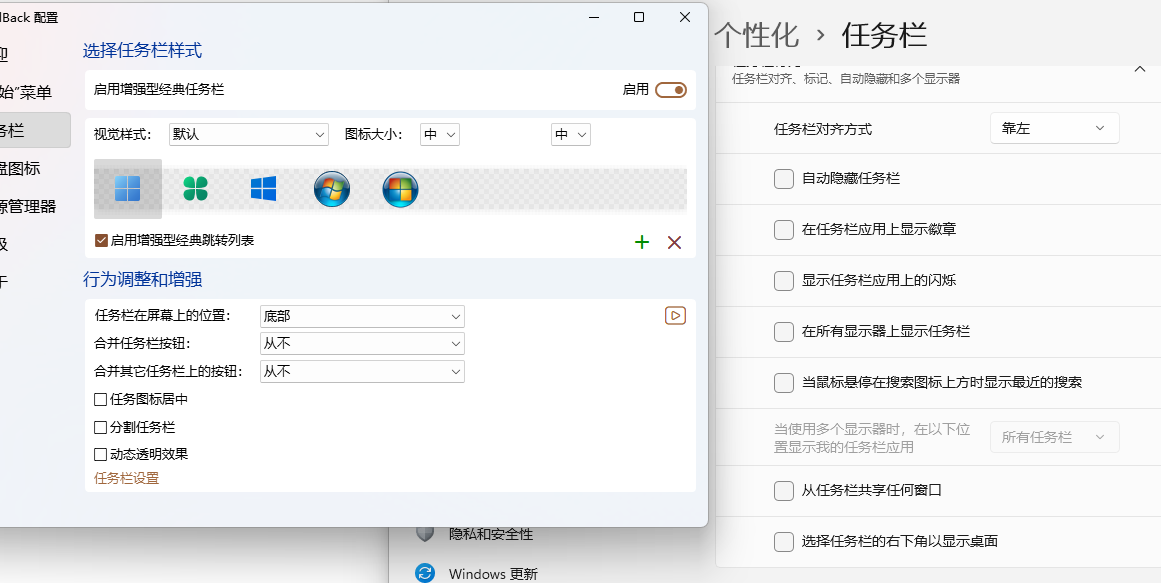The height and width of the screenshot is (583, 1161).
Task: Click the 个性化 breadcrumb link
Action: click(x=757, y=35)
